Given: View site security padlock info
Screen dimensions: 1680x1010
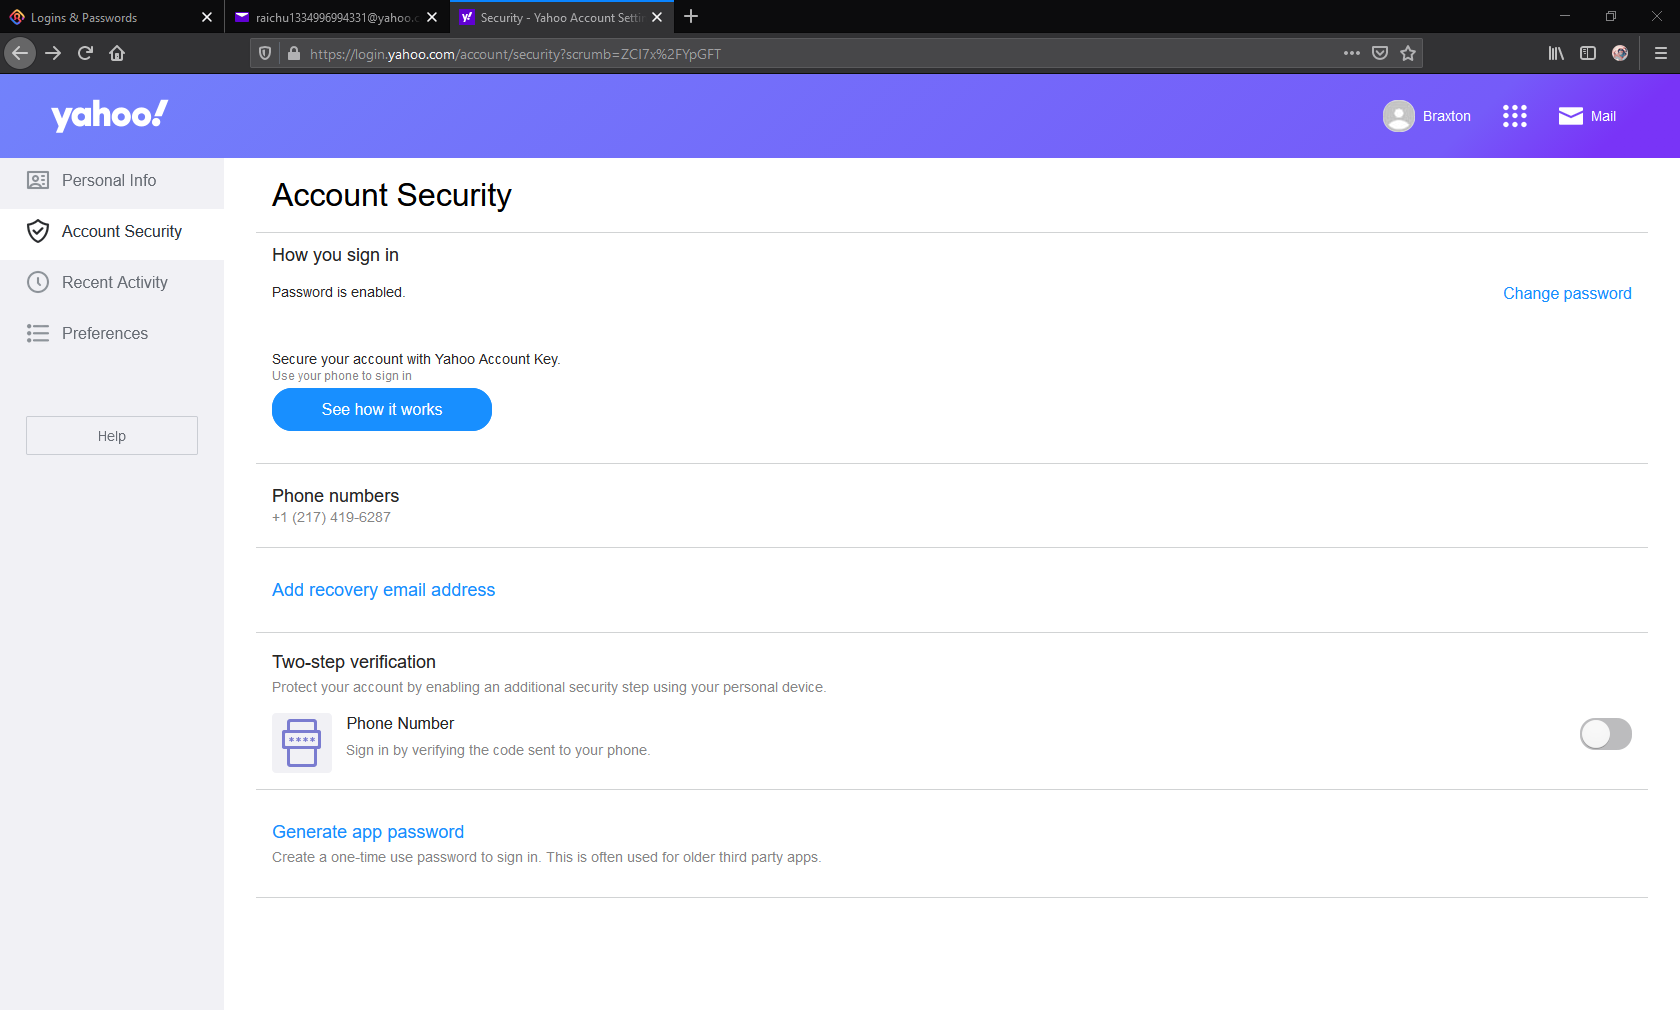Looking at the screenshot, I should click(x=293, y=54).
